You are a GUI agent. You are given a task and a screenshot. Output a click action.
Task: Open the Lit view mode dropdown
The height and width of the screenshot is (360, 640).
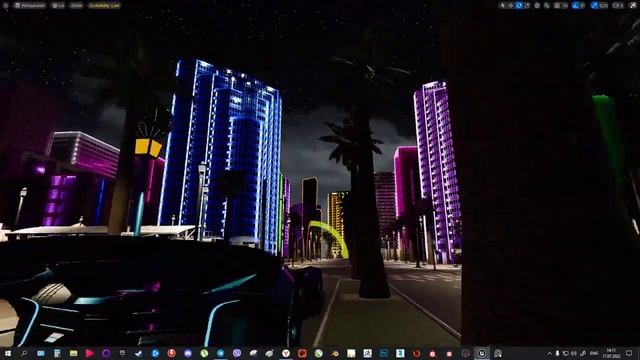58,5
